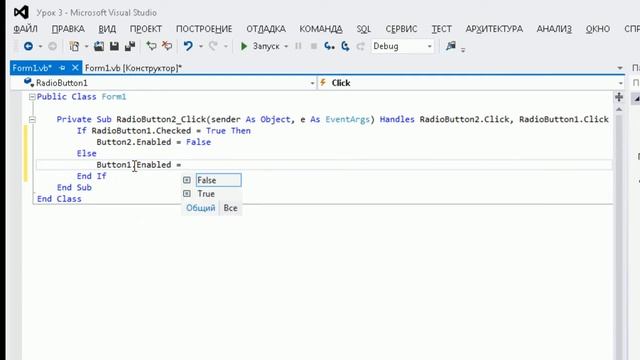Open the СЕРВИС menu
640x360 pixels.
[x=401, y=29]
